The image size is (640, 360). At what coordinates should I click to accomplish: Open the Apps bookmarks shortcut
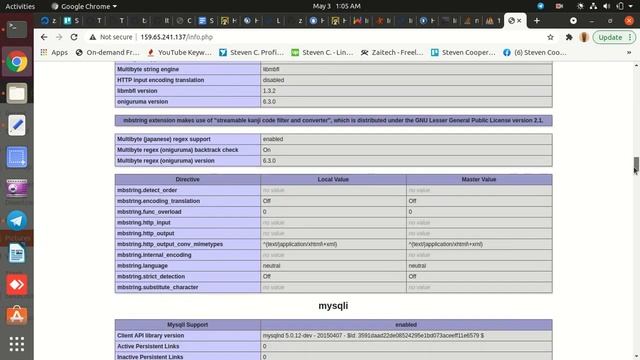click(x=54, y=52)
